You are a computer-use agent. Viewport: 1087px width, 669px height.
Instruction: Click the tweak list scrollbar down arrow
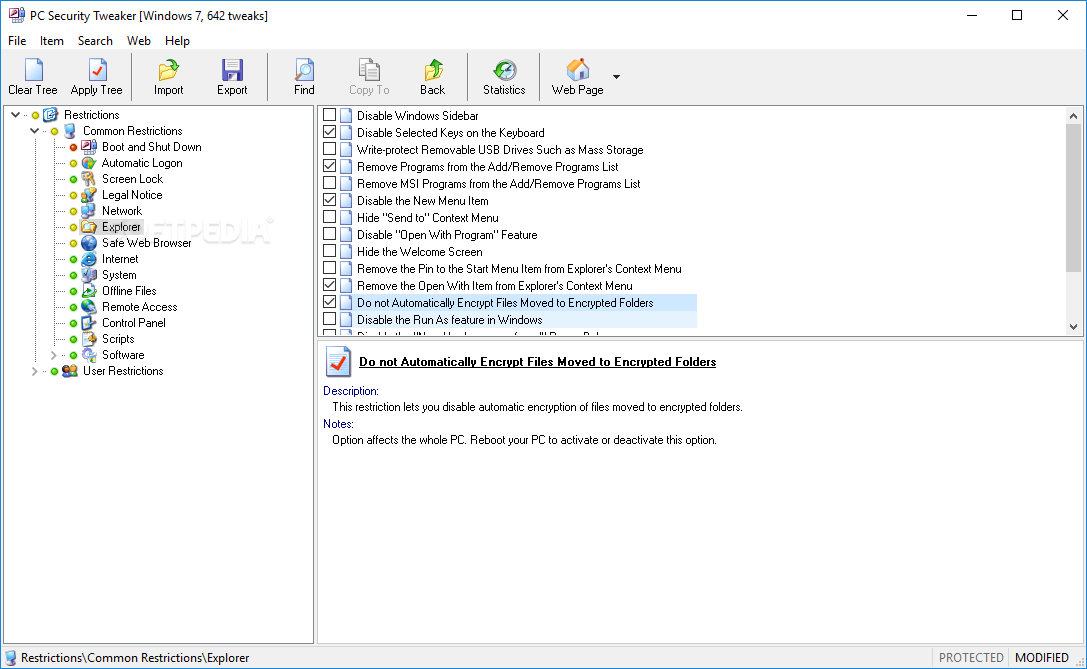pyautogui.click(x=1073, y=327)
